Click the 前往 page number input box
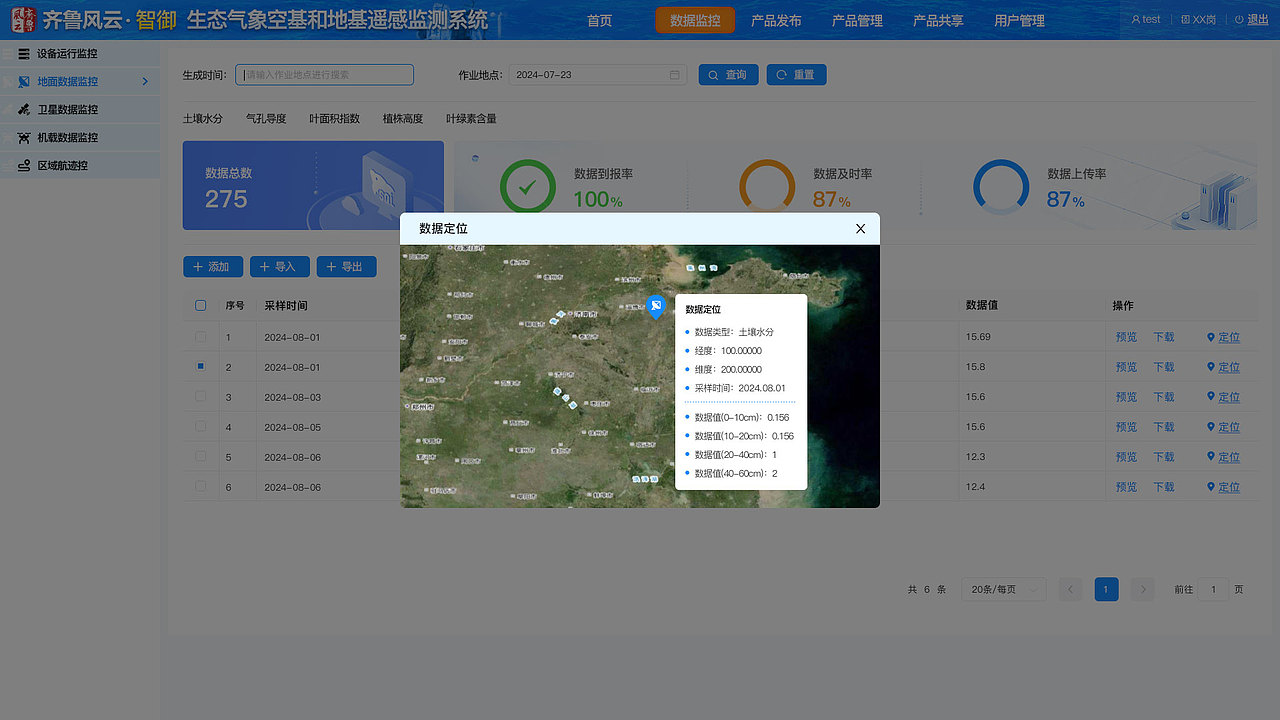Screen dimensions: 1280x720 click(x=1213, y=590)
